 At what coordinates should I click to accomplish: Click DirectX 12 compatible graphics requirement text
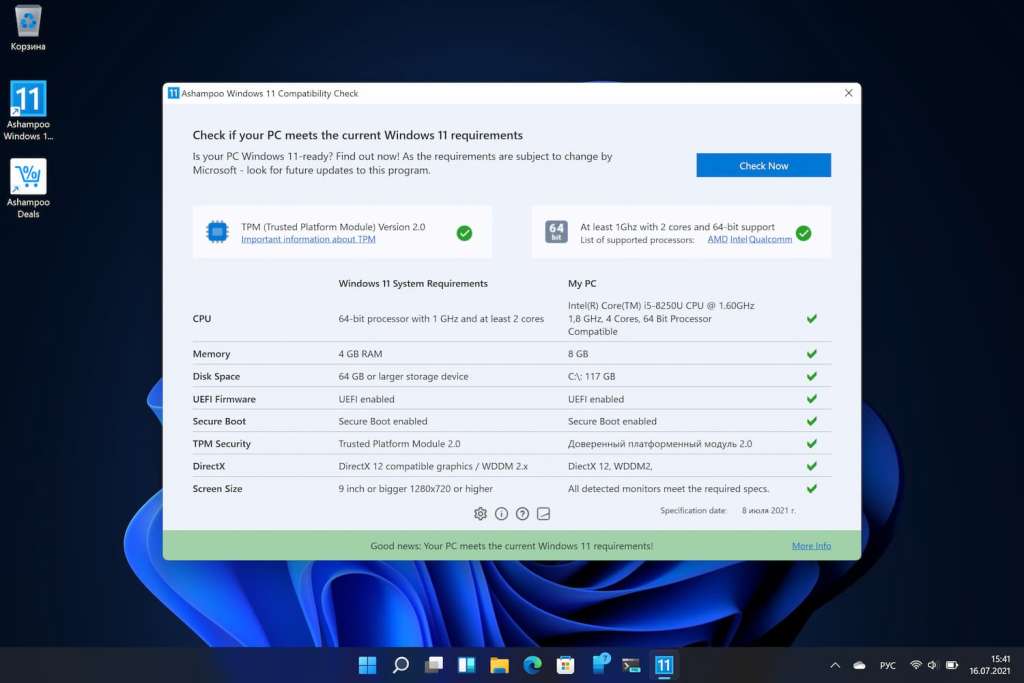point(433,466)
